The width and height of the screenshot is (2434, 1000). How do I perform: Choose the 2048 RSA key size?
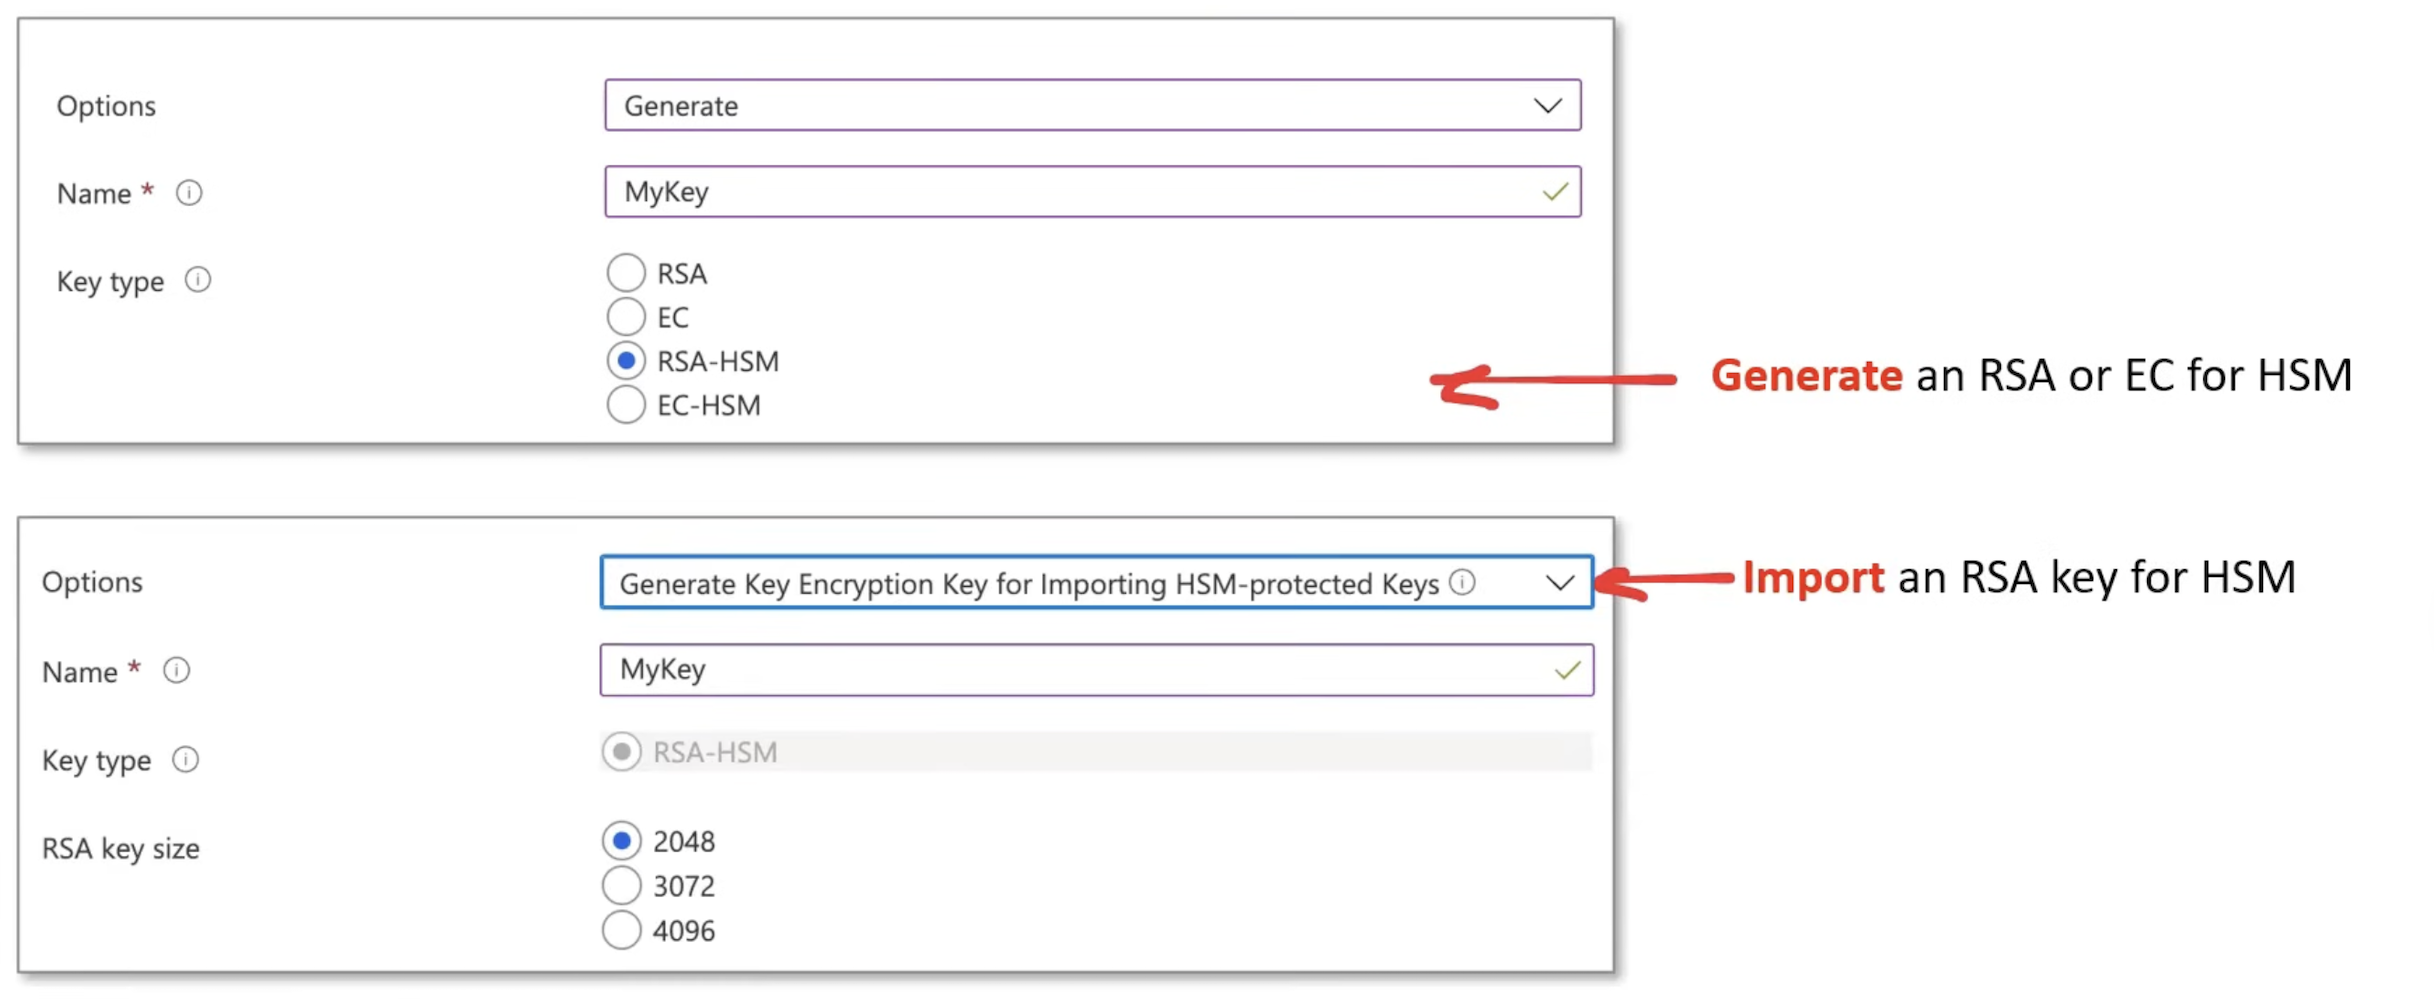[622, 841]
